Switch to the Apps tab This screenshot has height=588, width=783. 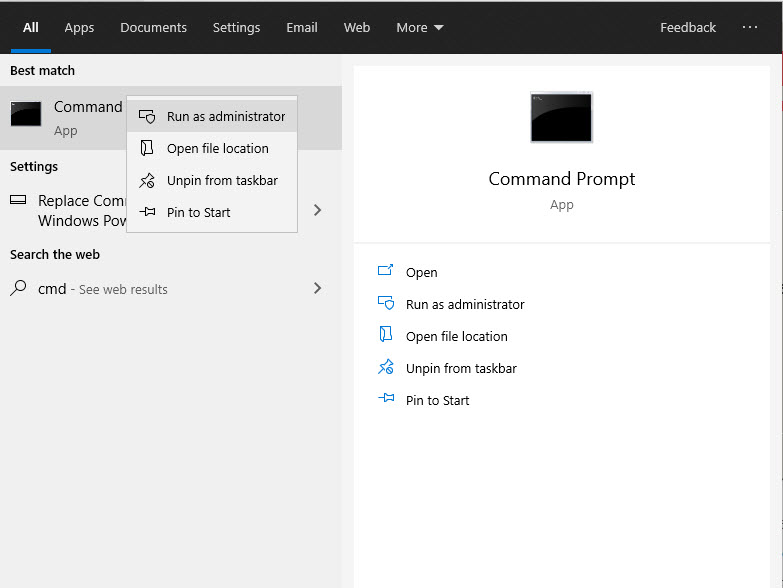(79, 28)
